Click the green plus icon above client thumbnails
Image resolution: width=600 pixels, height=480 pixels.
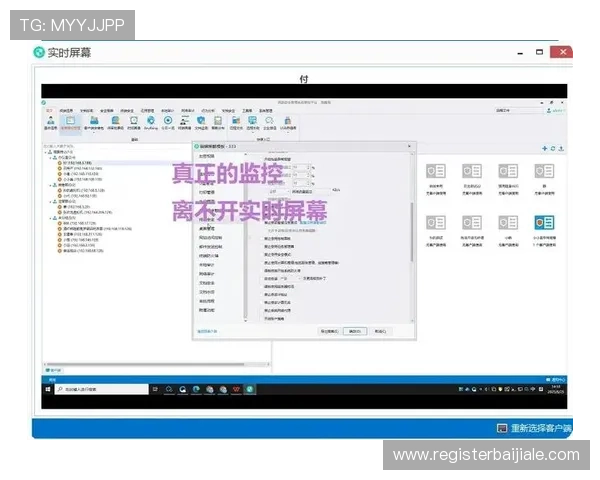click(545, 148)
